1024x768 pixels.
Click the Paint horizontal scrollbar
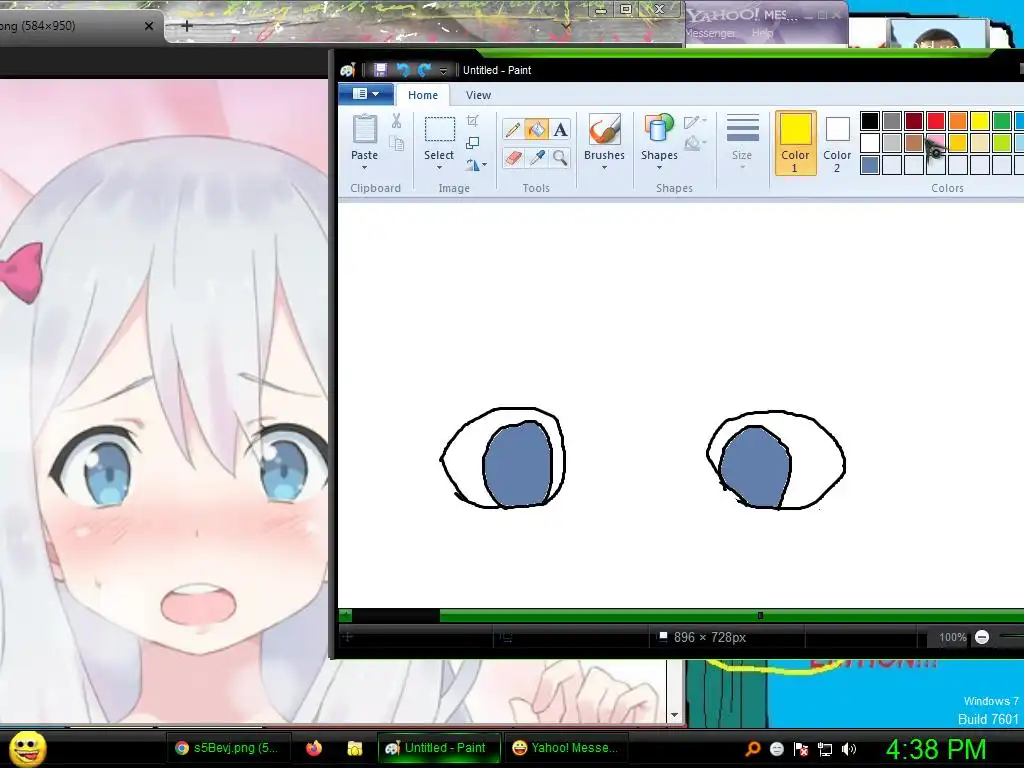click(x=731, y=615)
